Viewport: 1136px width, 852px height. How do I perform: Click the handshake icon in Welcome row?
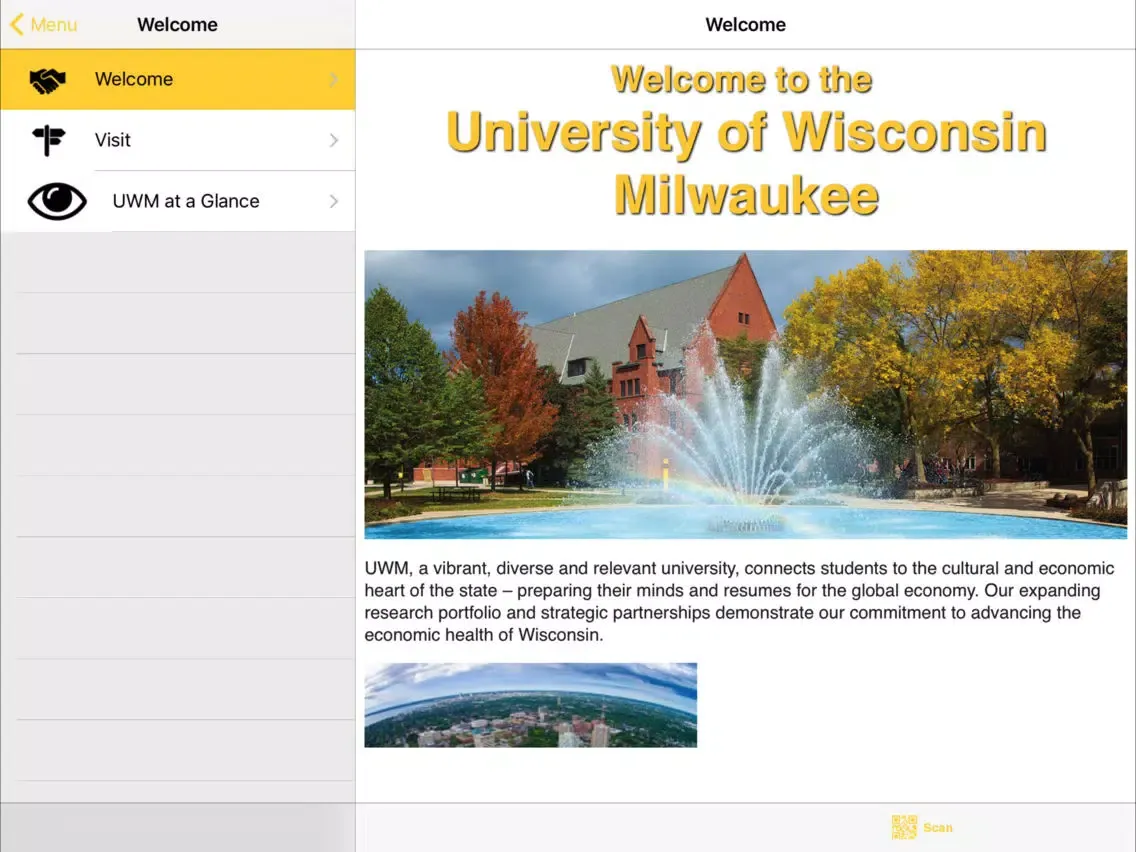(x=47, y=80)
